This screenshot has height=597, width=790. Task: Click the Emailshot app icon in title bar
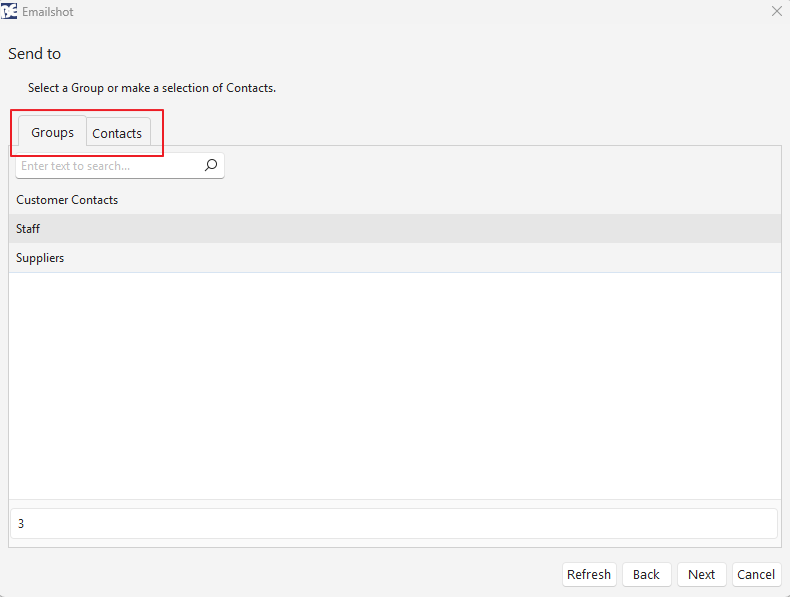click(x=9, y=11)
